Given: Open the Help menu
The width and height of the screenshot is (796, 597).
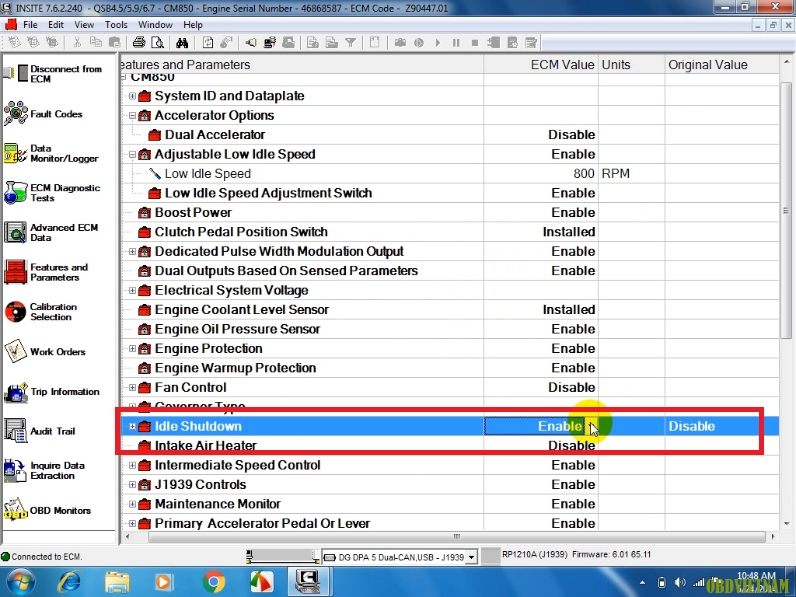Looking at the screenshot, I should [193, 24].
